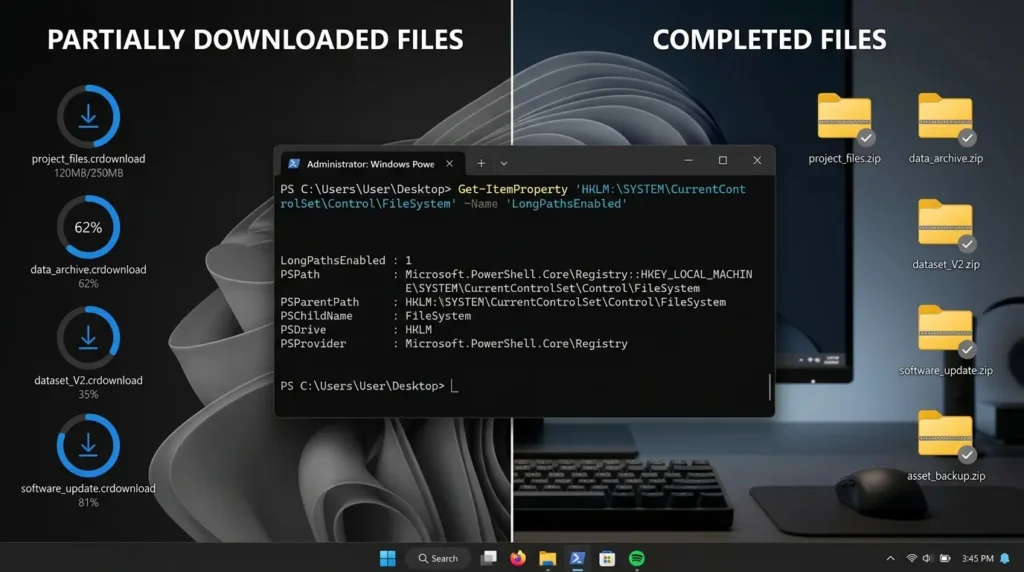Click the project_files.crdownload file name
Screen dimensions: 1024x572
pos(88,159)
